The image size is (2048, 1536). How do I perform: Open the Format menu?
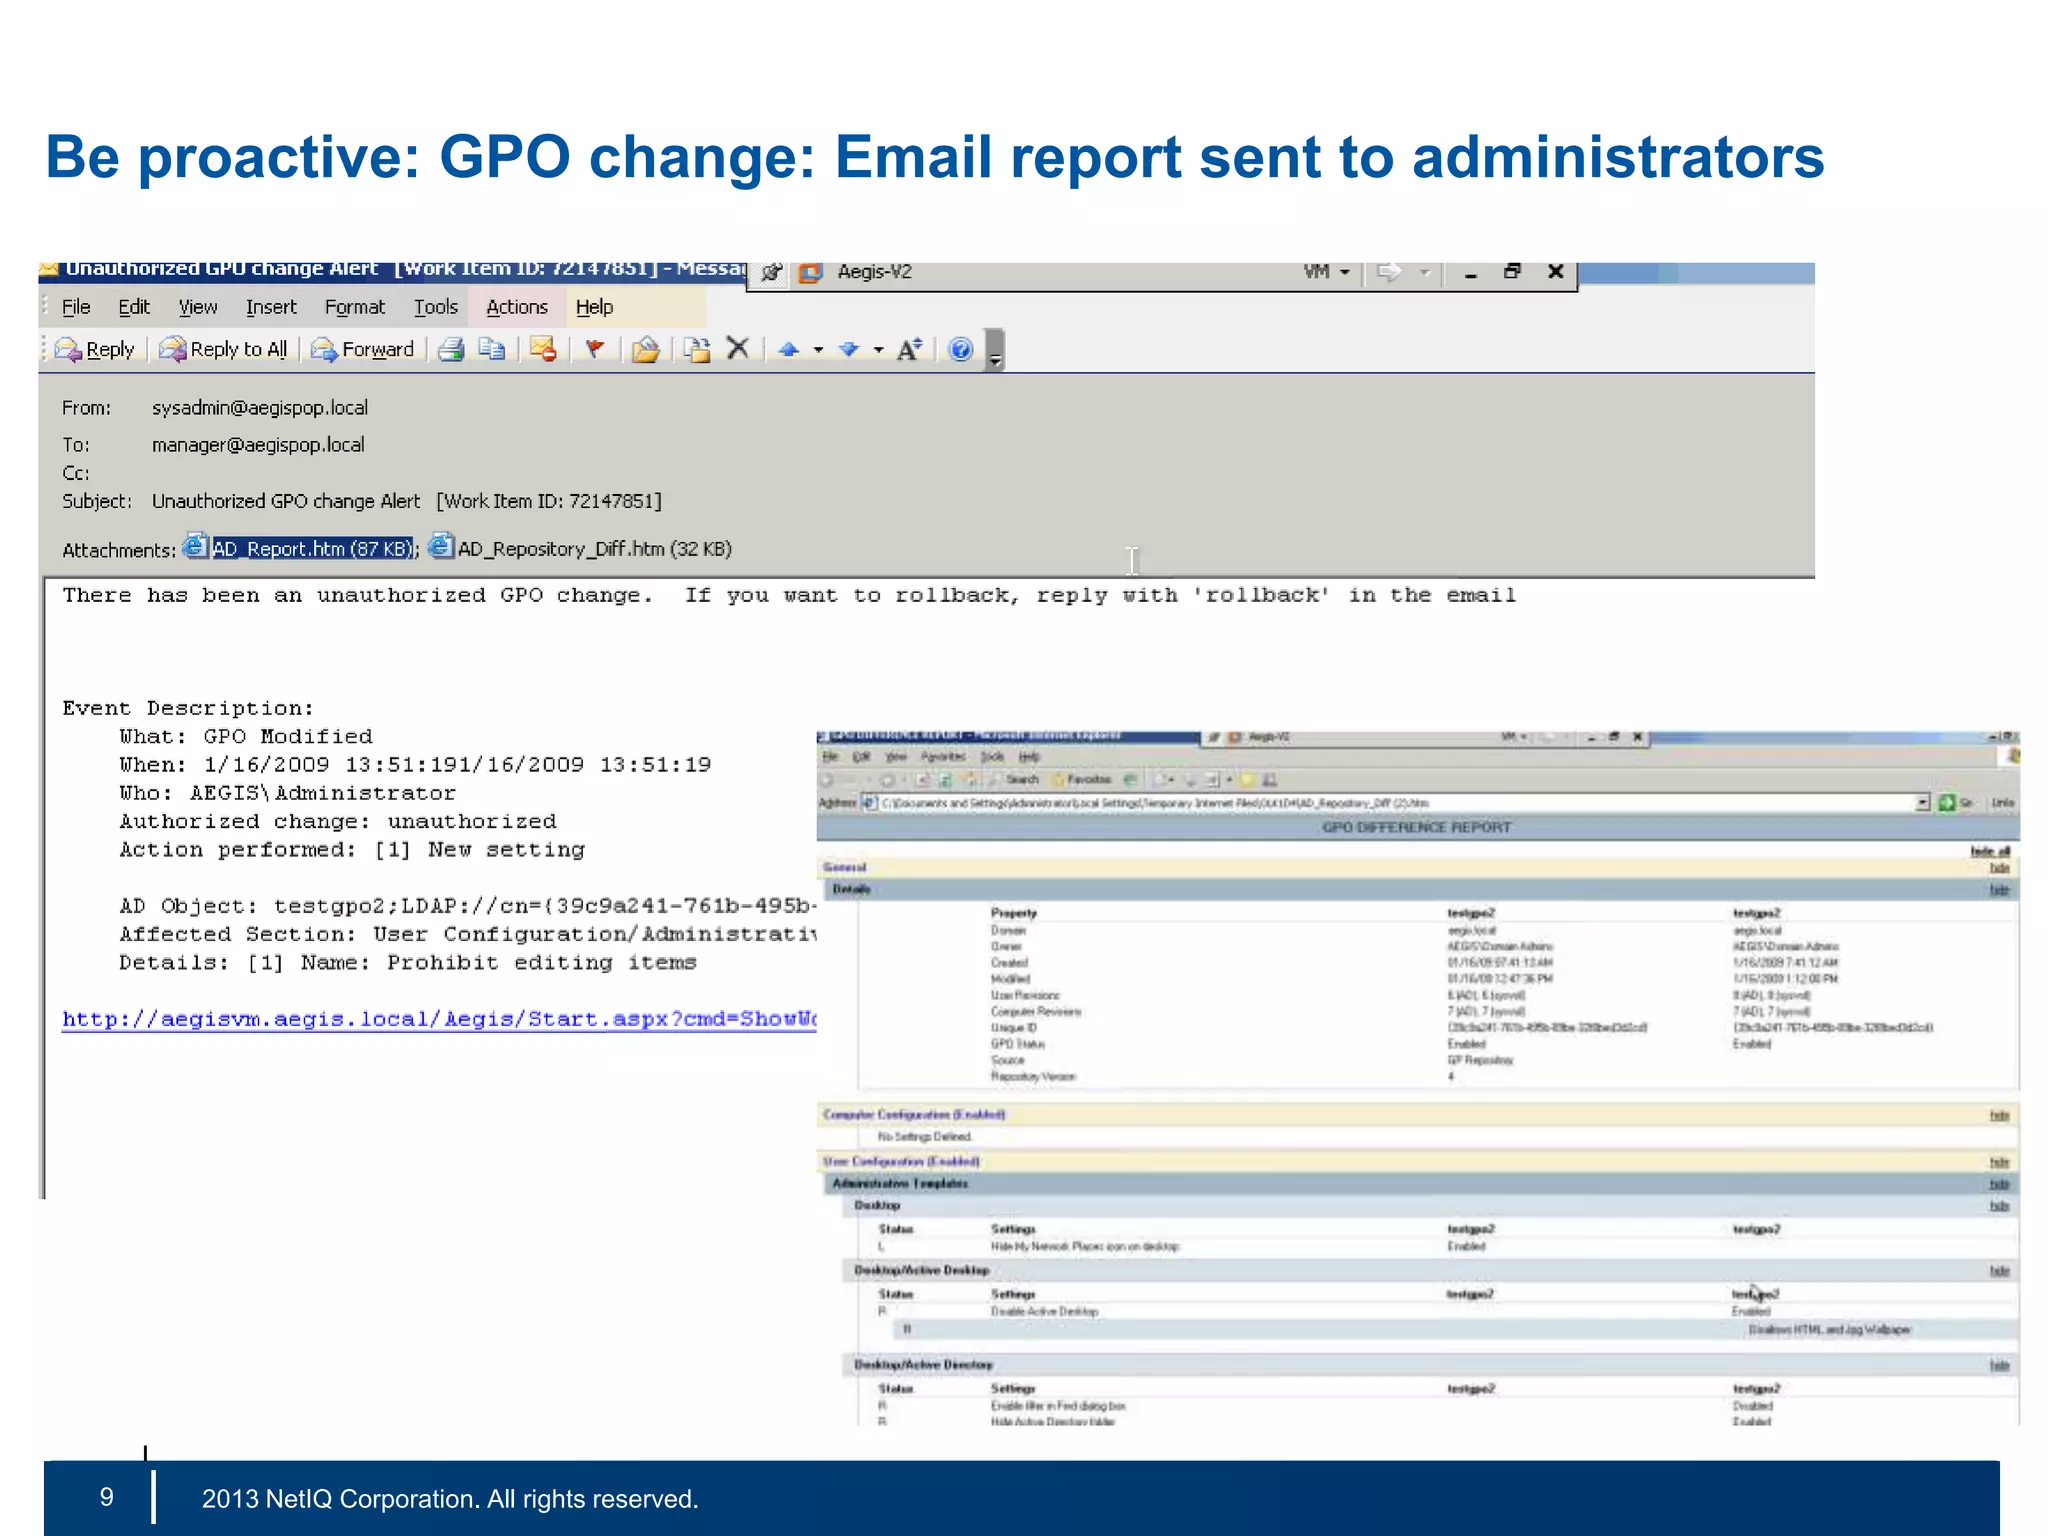click(x=354, y=307)
